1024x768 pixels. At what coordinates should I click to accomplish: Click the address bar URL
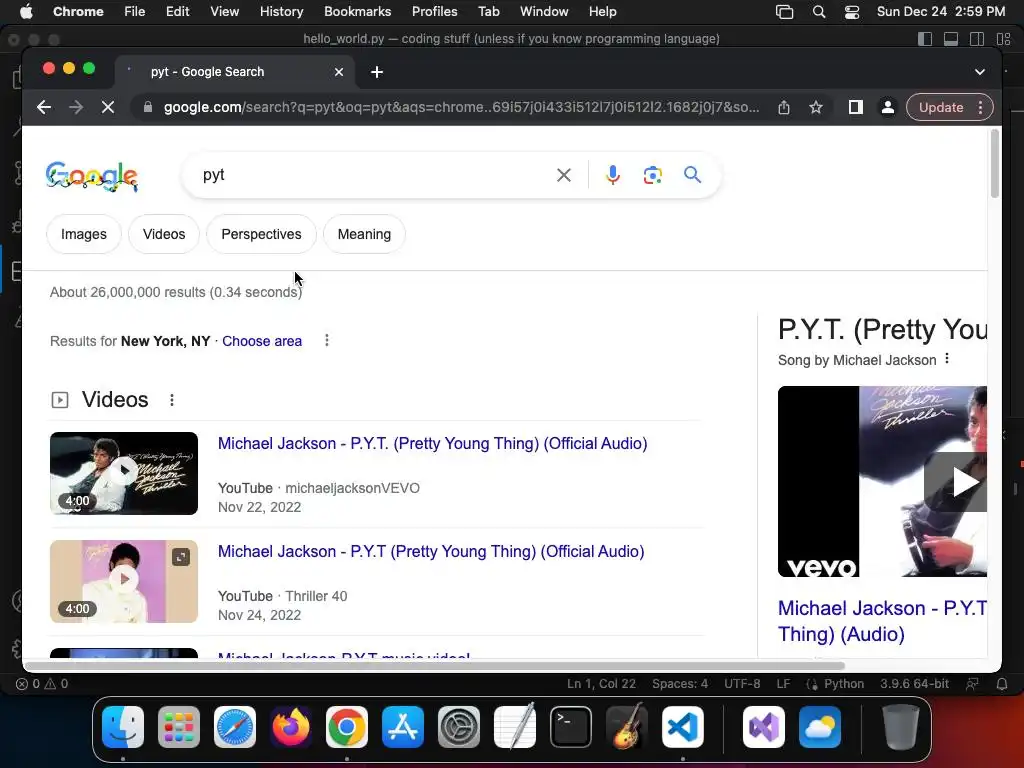[461, 107]
